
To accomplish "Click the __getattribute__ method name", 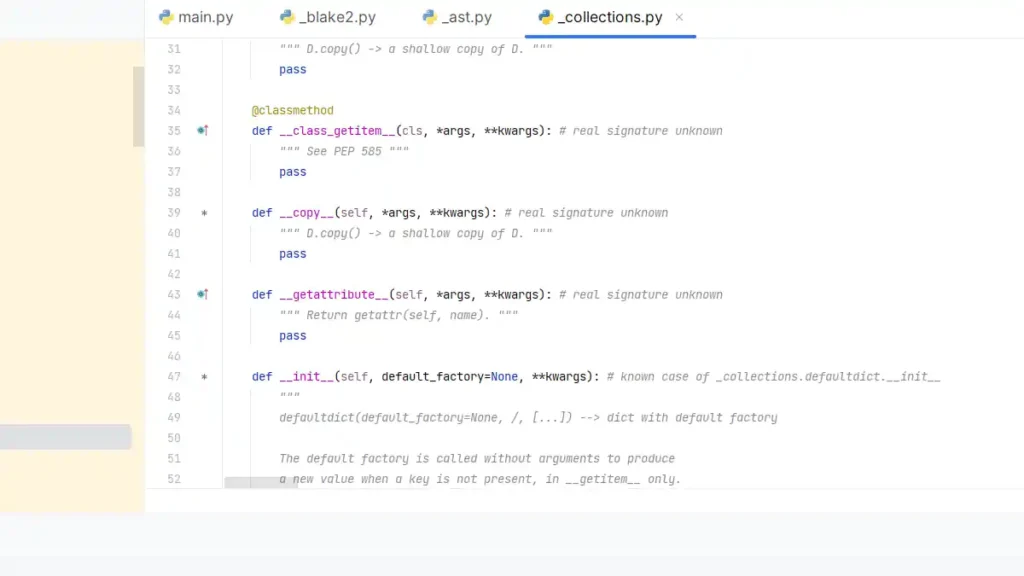I will tap(334, 295).
